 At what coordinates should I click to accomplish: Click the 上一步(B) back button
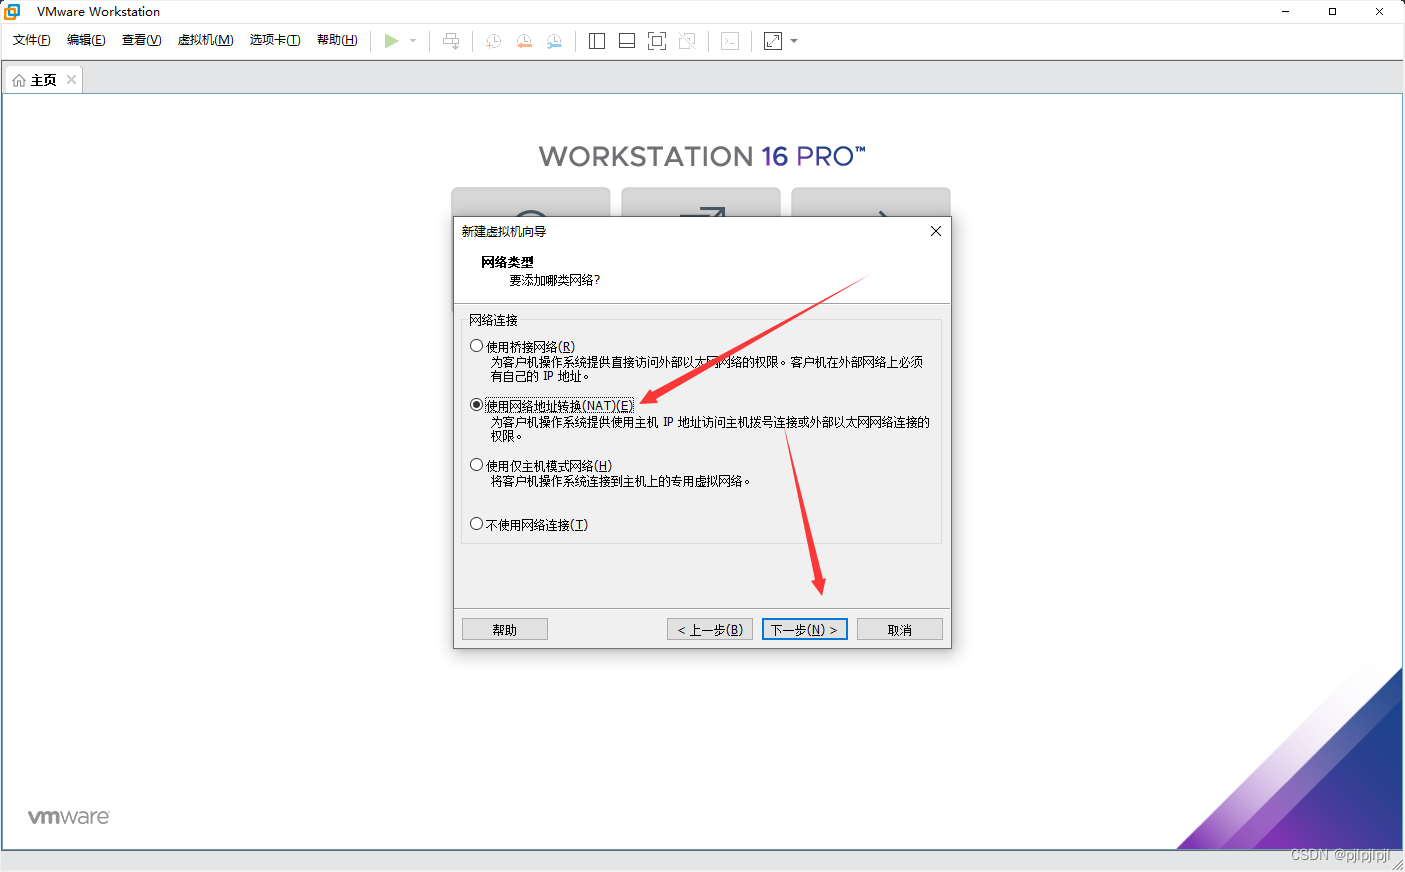(x=710, y=629)
